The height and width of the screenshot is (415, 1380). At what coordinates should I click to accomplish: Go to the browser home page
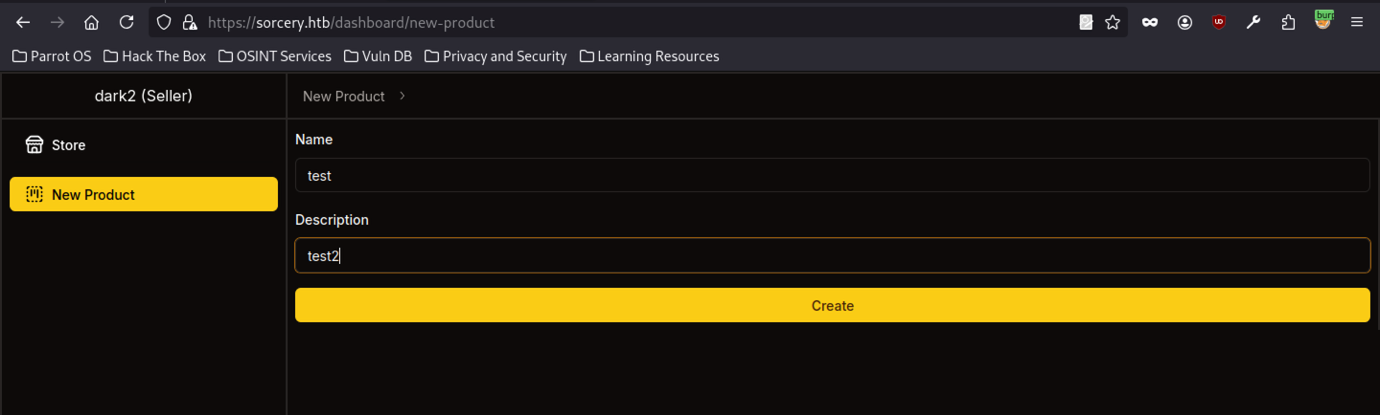pyautogui.click(x=91, y=22)
